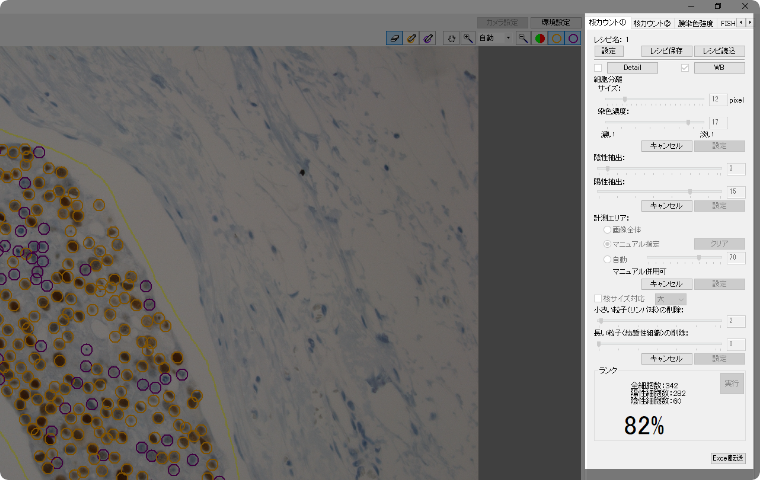Image resolution: width=760 pixels, height=480 pixels.
Task: Click the 陽性抽出 value field showing 15
Action: tap(736, 192)
